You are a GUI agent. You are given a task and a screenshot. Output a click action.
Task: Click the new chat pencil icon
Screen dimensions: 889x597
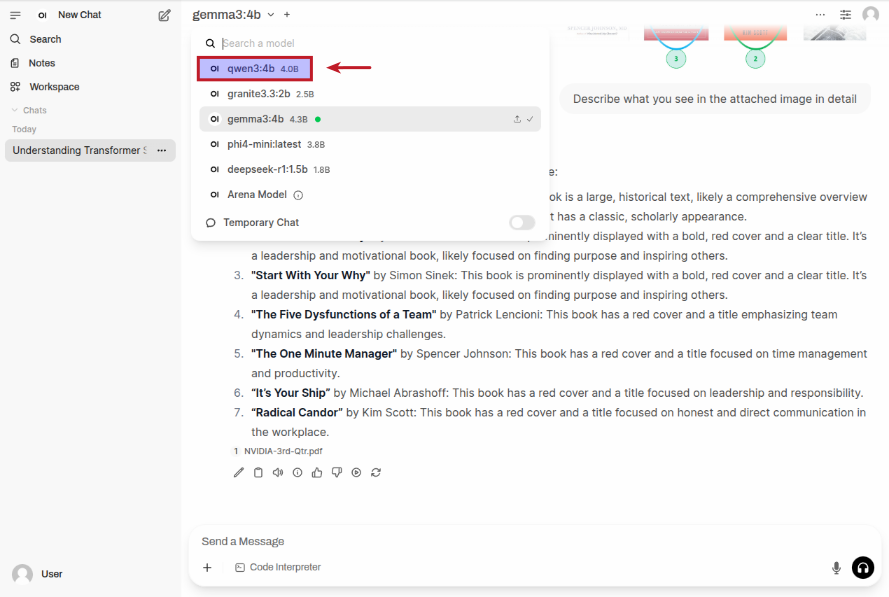pyautogui.click(x=164, y=15)
